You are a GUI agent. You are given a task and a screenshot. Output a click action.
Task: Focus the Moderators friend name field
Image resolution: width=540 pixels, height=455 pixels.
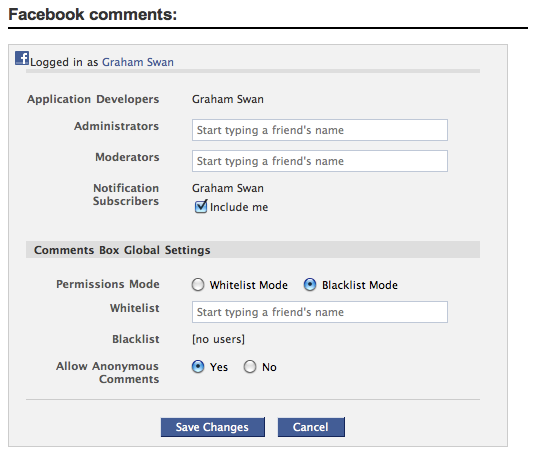(320, 161)
